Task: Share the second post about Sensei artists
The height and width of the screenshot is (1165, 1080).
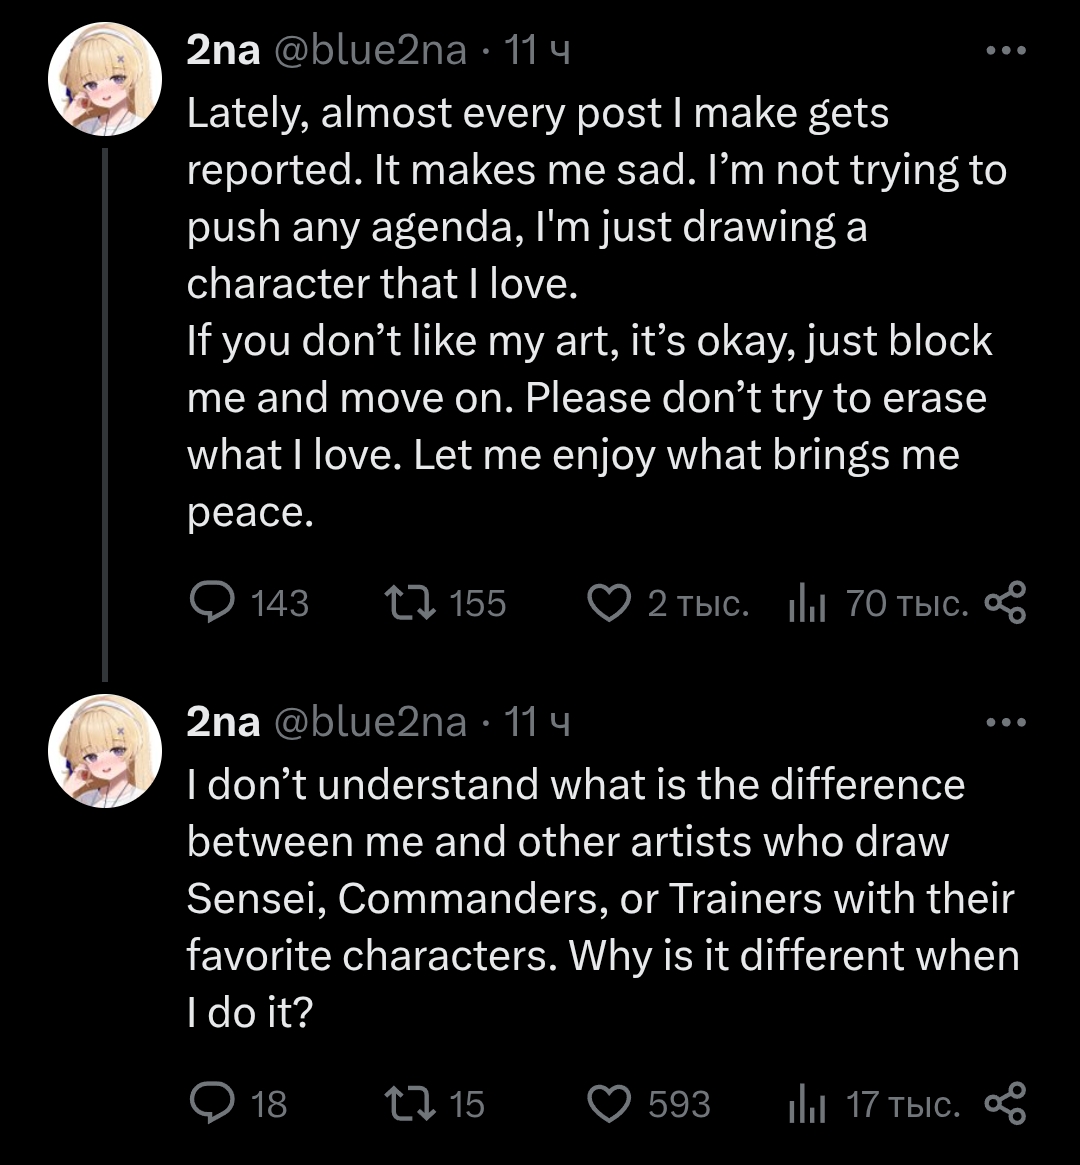Action: [1005, 1103]
